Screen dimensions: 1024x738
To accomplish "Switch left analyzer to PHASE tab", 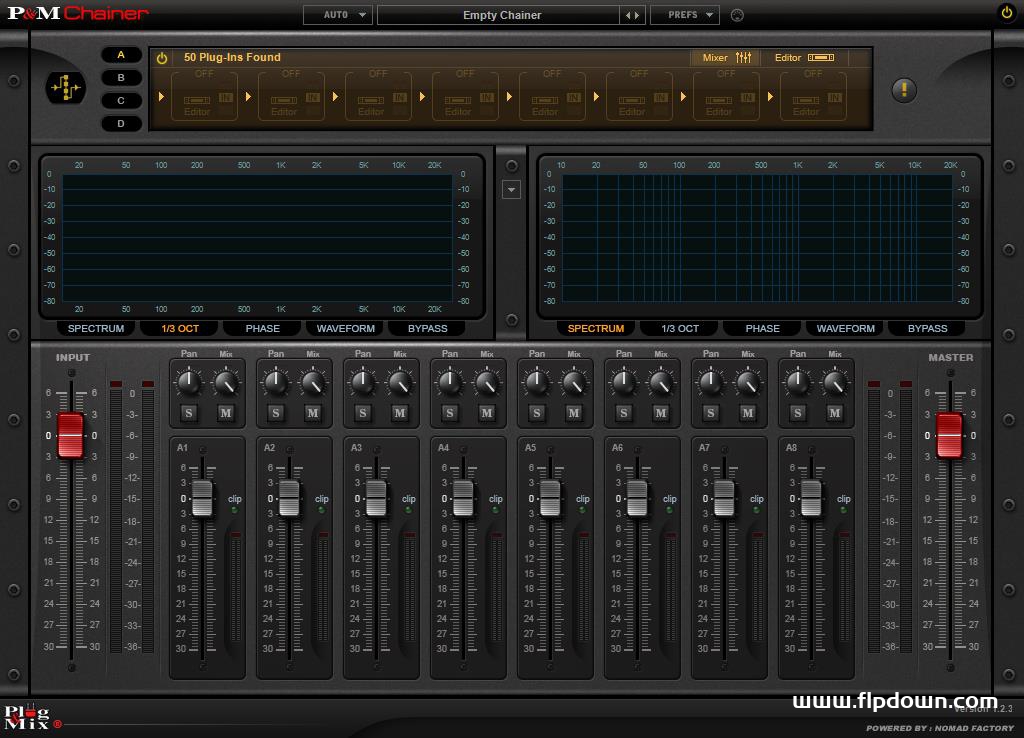I will (x=263, y=328).
